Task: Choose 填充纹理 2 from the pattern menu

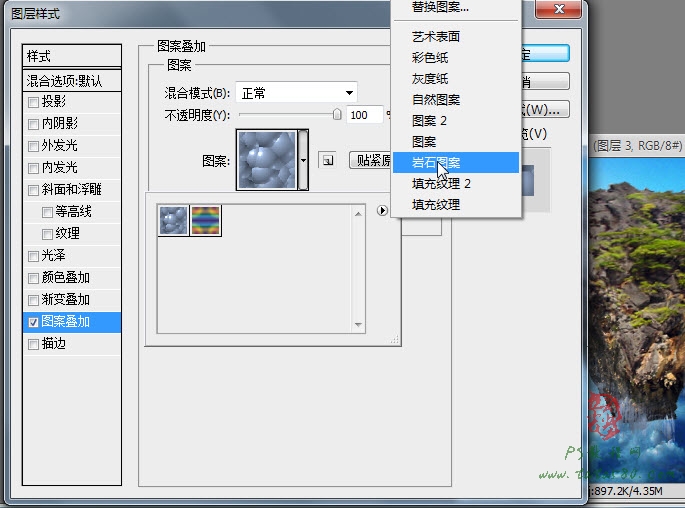Action: coord(456,183)
